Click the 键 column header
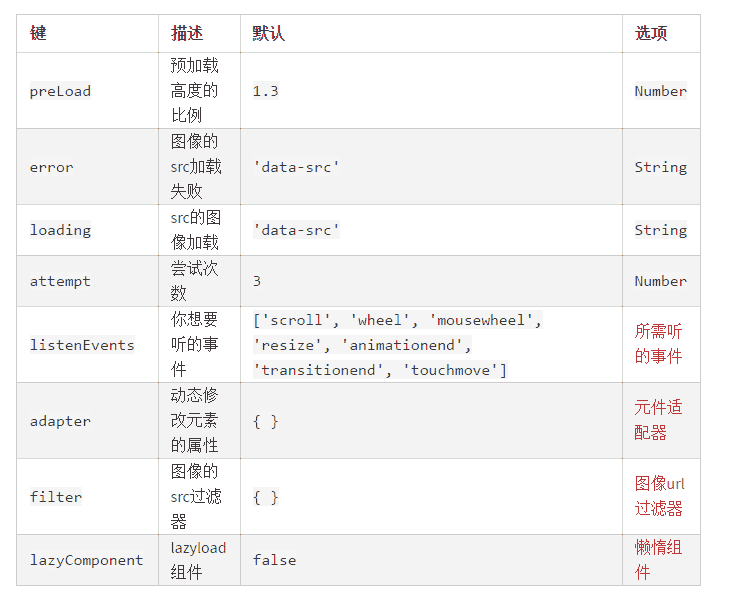Viewport: 731px width, 598px height. tap(38, 33)
